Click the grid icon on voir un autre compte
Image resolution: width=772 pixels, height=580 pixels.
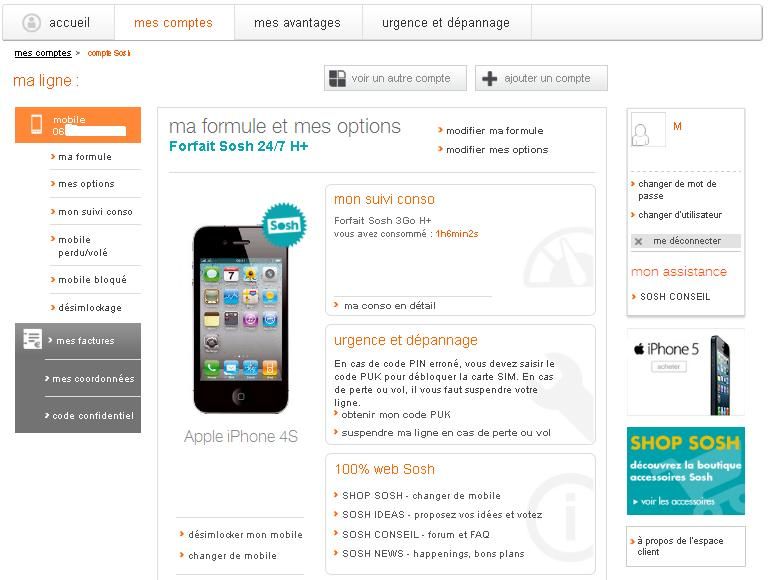tap(337, 78)
